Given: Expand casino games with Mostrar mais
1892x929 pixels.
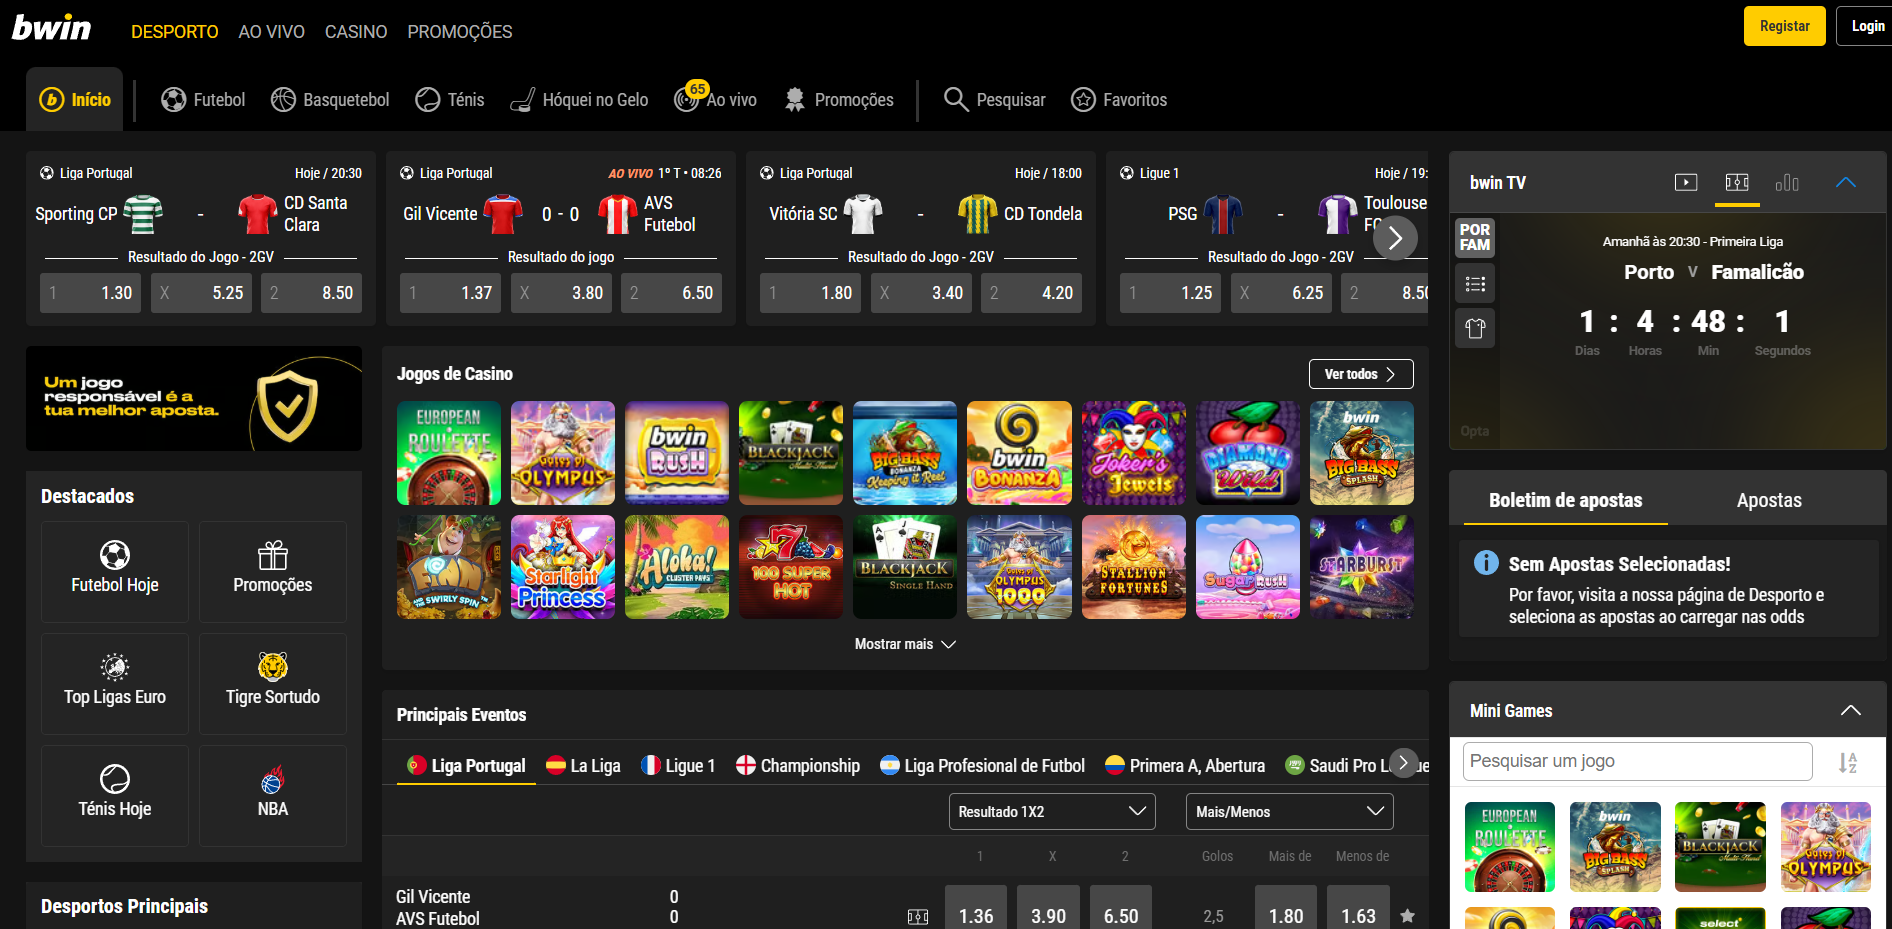Looking at the screenshot, I should coord(905,644).
